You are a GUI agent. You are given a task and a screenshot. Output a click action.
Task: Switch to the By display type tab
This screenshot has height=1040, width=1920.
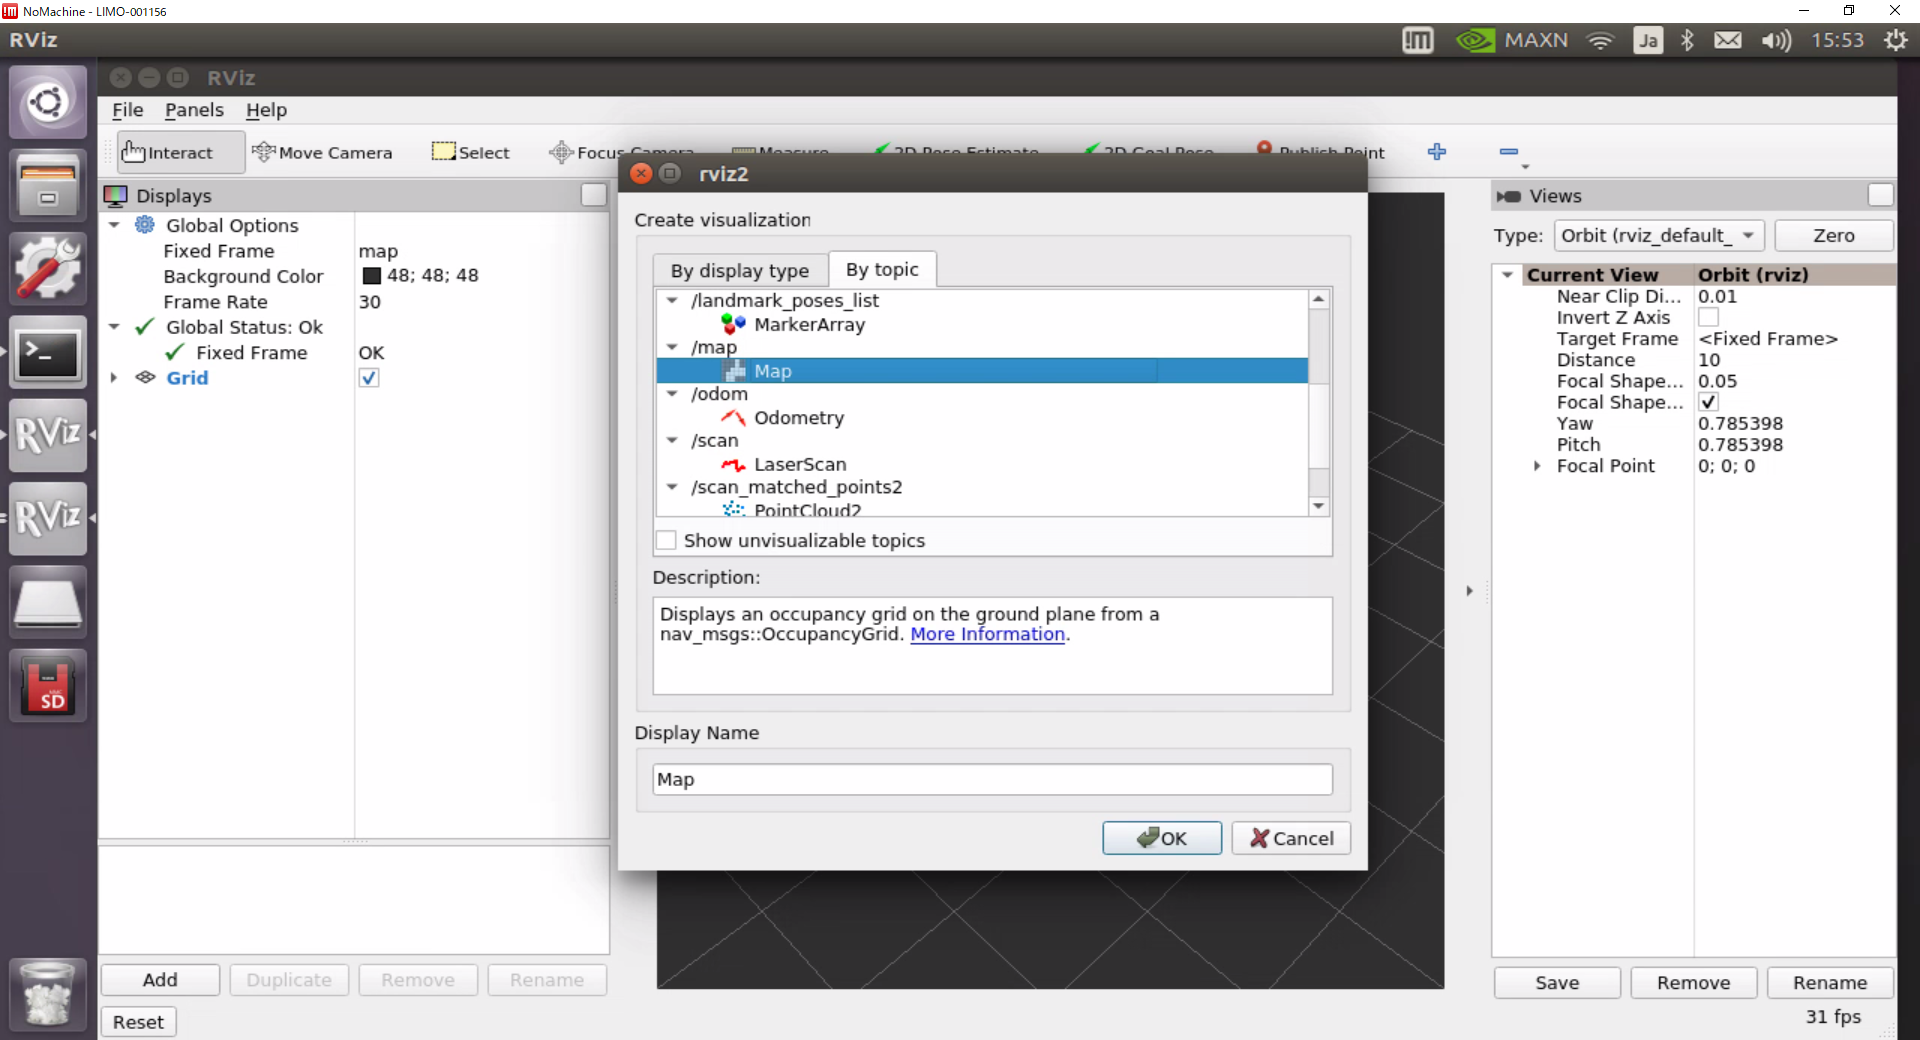[x=739, y=271]
